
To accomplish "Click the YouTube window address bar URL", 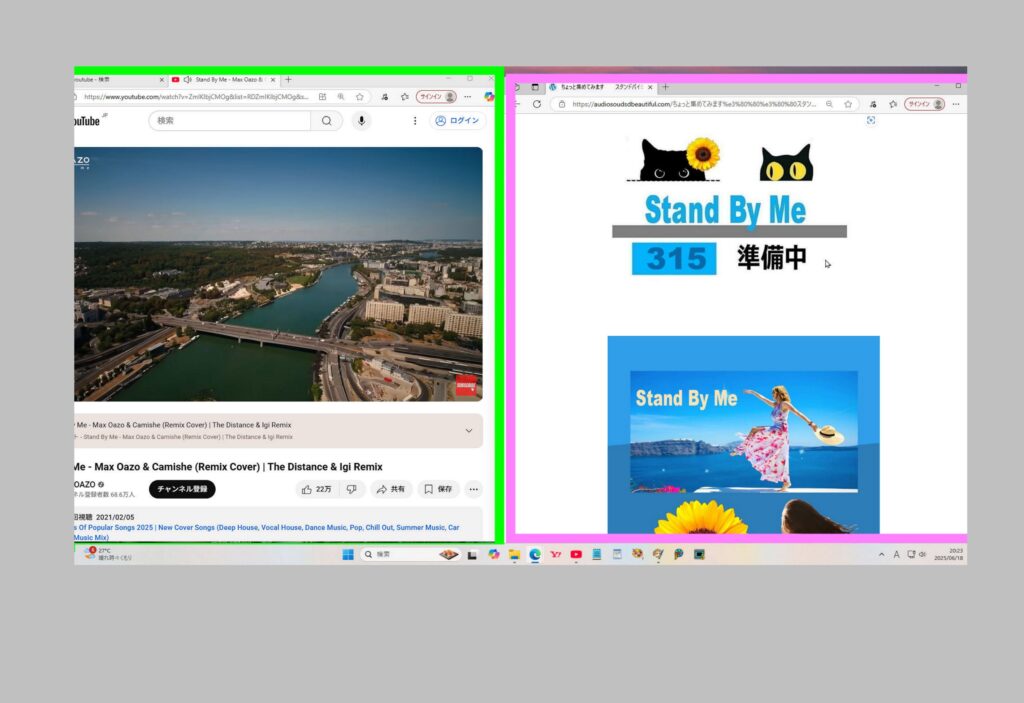I will [x=196, y=97].
